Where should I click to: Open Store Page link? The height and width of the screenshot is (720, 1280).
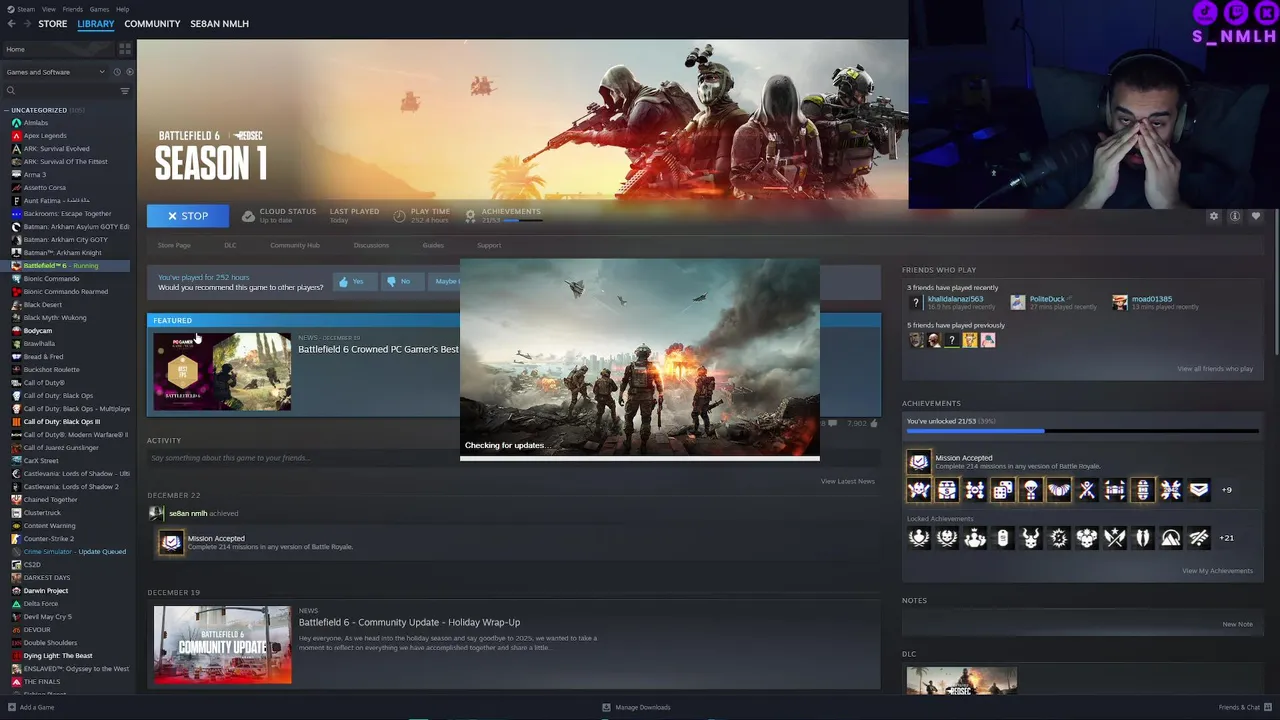click(x=174, y=245)
